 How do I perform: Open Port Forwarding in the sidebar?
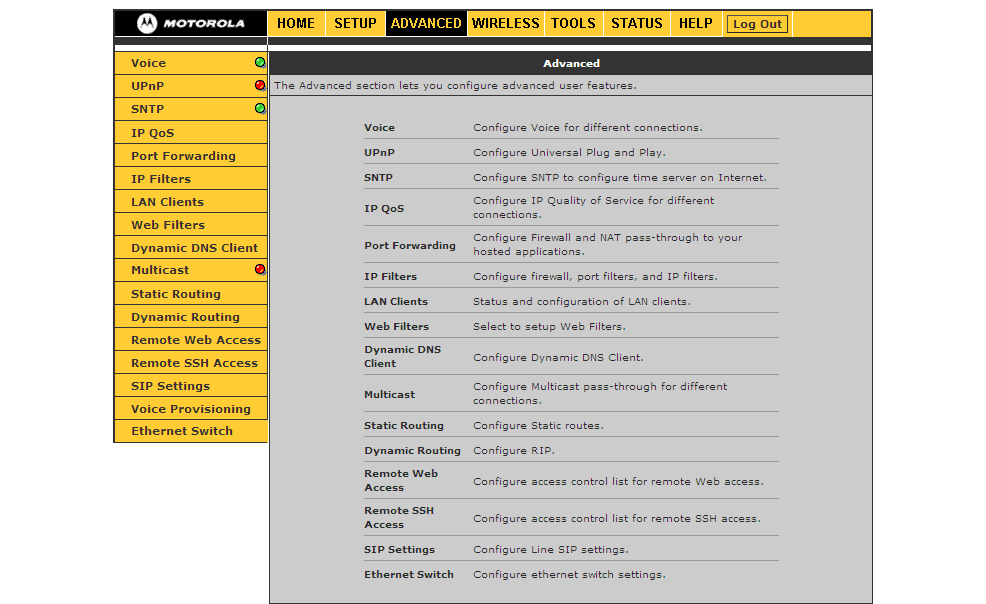(184, 156)
